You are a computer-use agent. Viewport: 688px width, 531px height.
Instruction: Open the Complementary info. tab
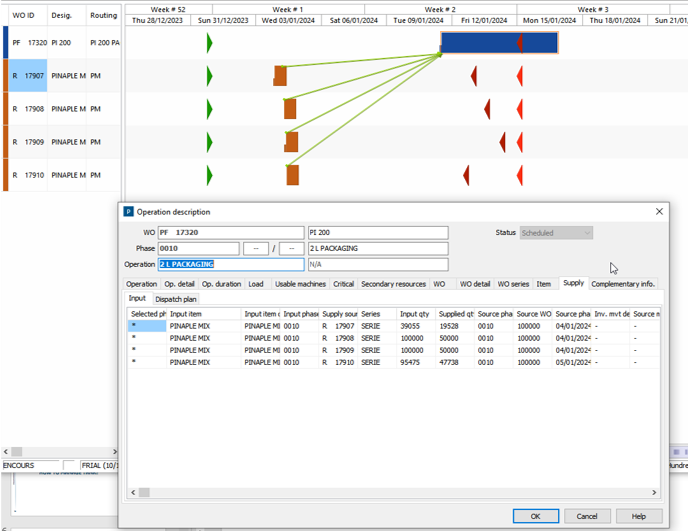623,284
